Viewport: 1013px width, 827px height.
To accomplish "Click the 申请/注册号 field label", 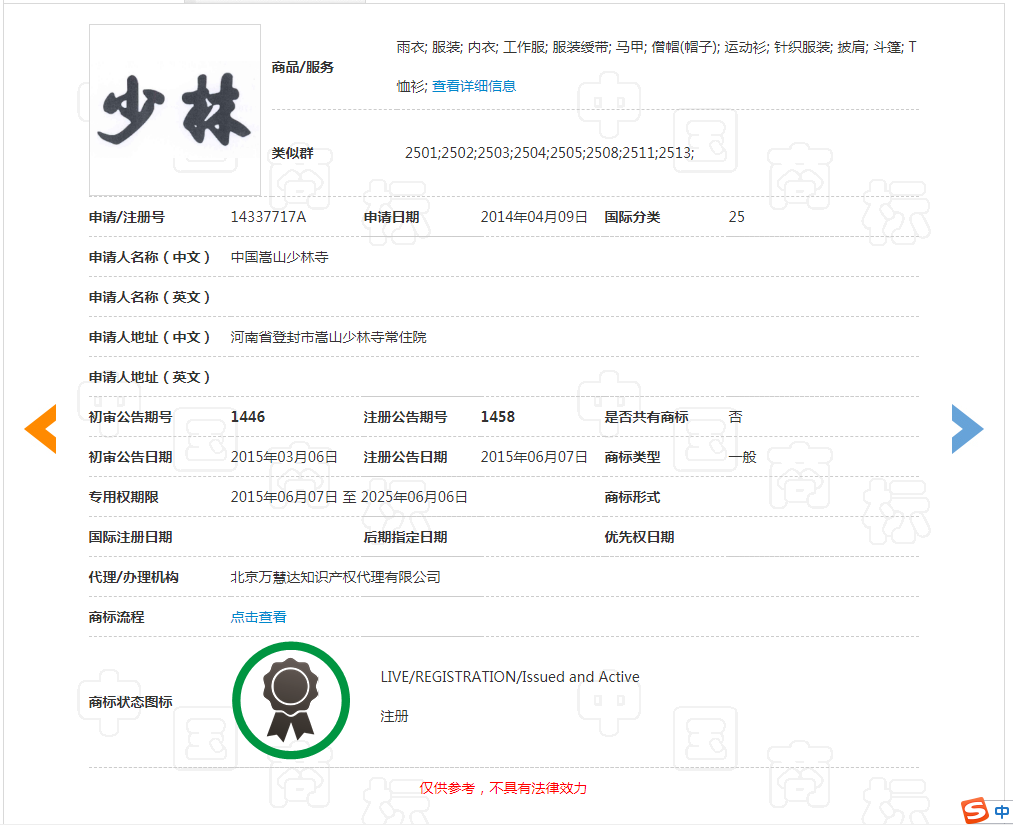I will click(x=127, y=217).
